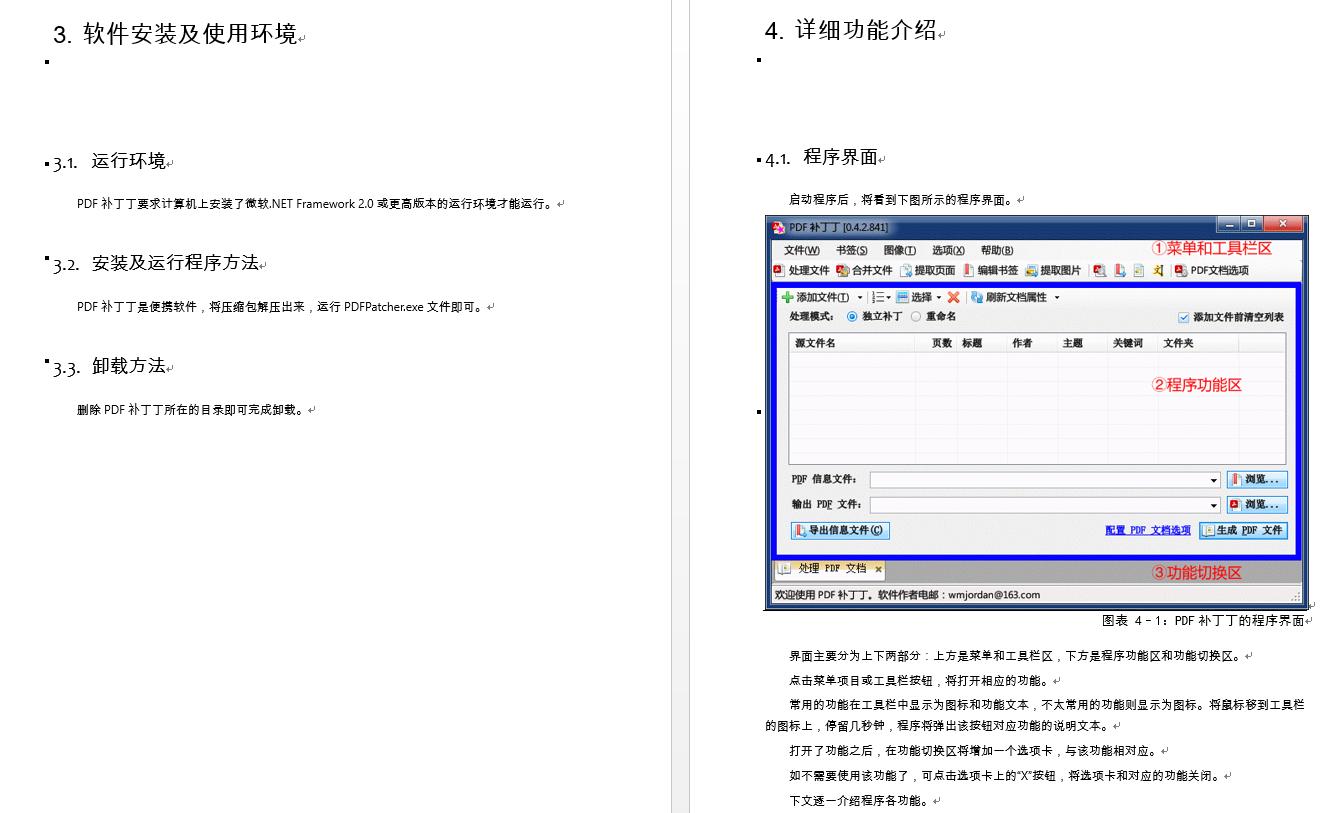Click the green 添加文件 plus icon
Image resolution: width=1337 pixels, height=813 pixels.
785,297
